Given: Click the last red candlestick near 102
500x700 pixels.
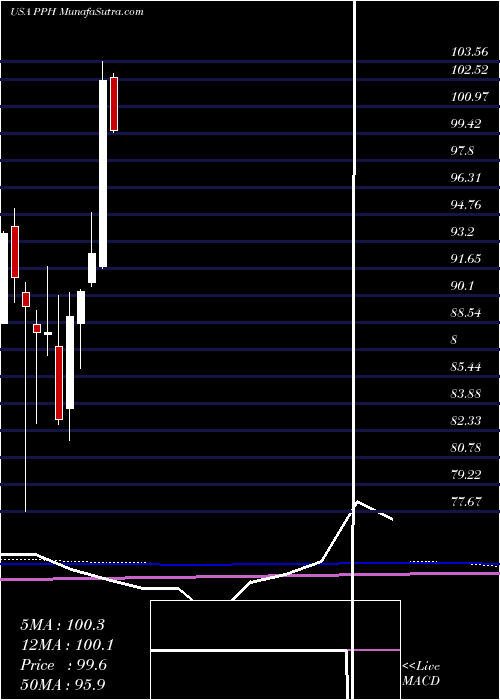Looking at the screenshot, I should (x=114, y=104).
